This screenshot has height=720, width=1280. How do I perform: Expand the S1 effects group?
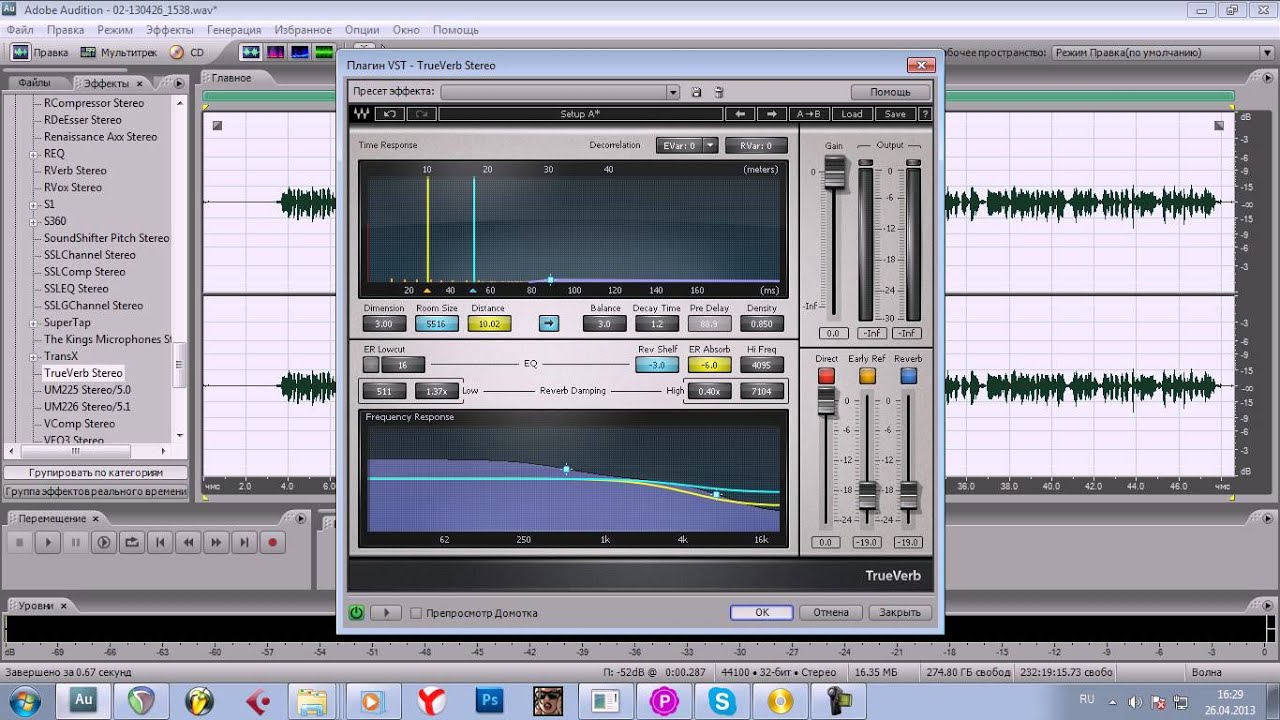[x=35, y=205]
